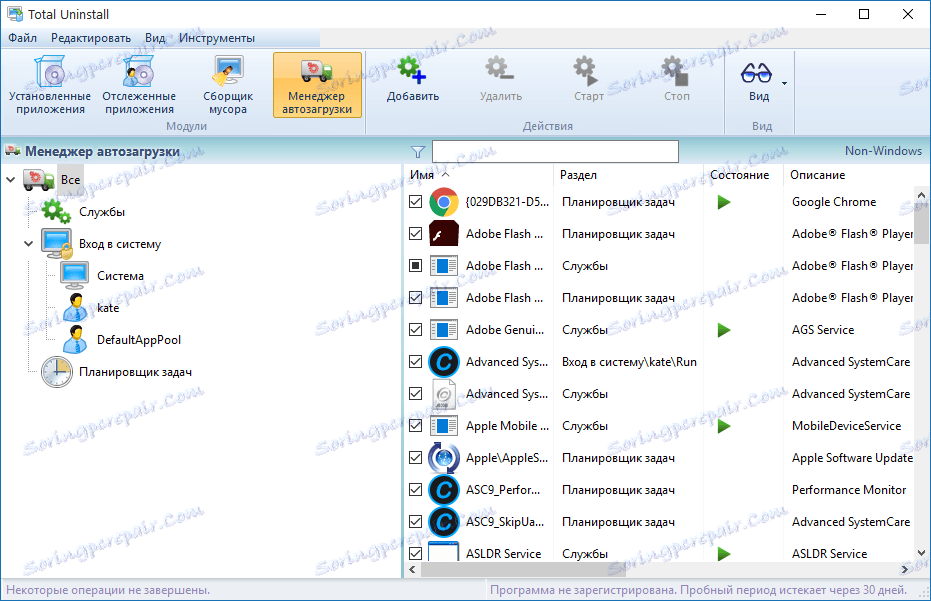Click the Apple\AppleS... update icon

pos(444,458)
